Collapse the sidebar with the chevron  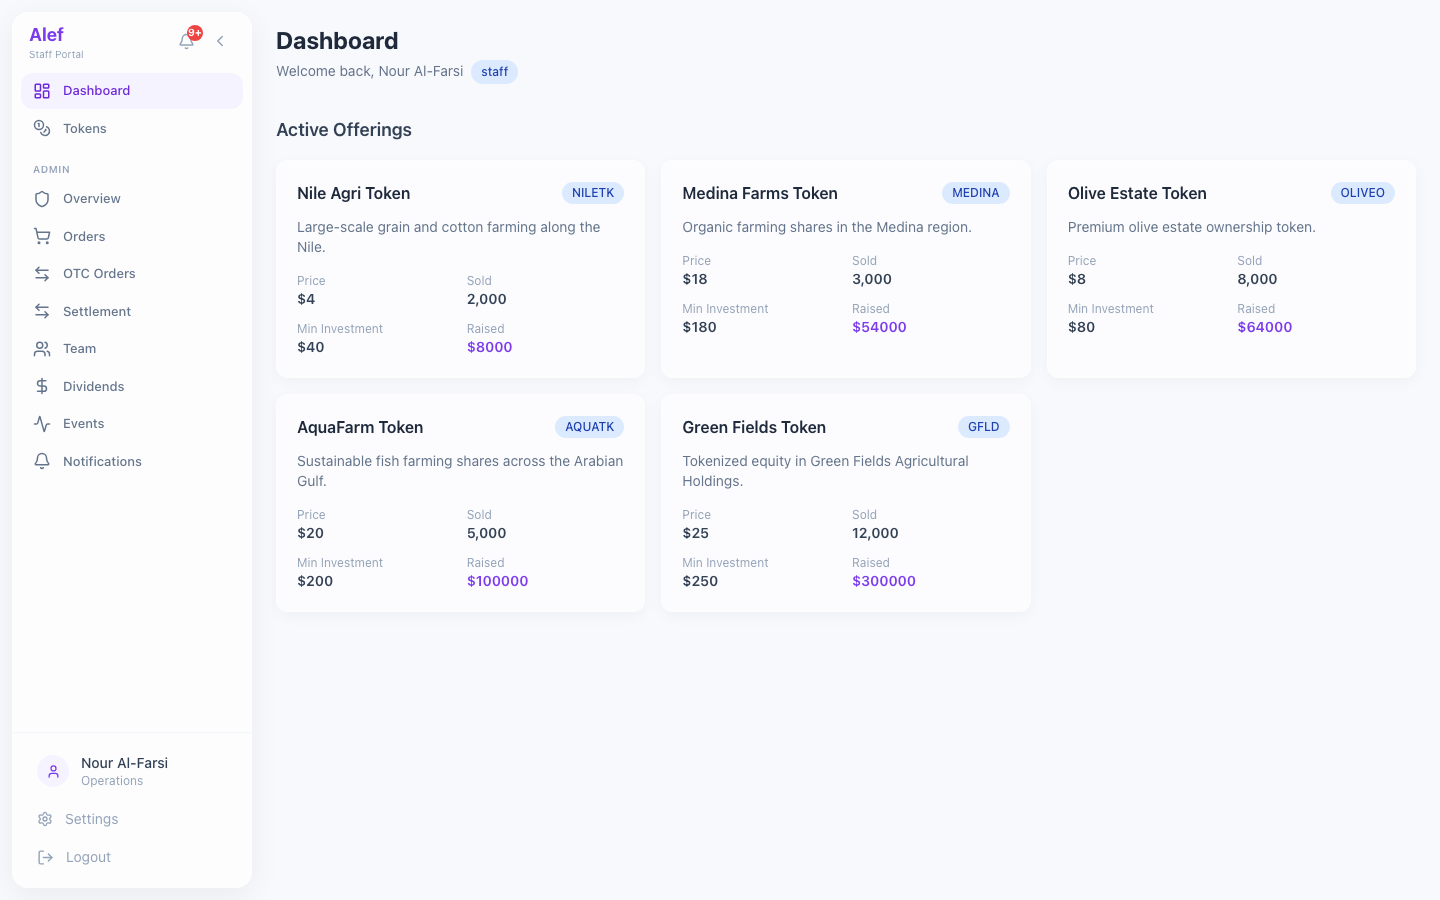(x=220, y=41)
